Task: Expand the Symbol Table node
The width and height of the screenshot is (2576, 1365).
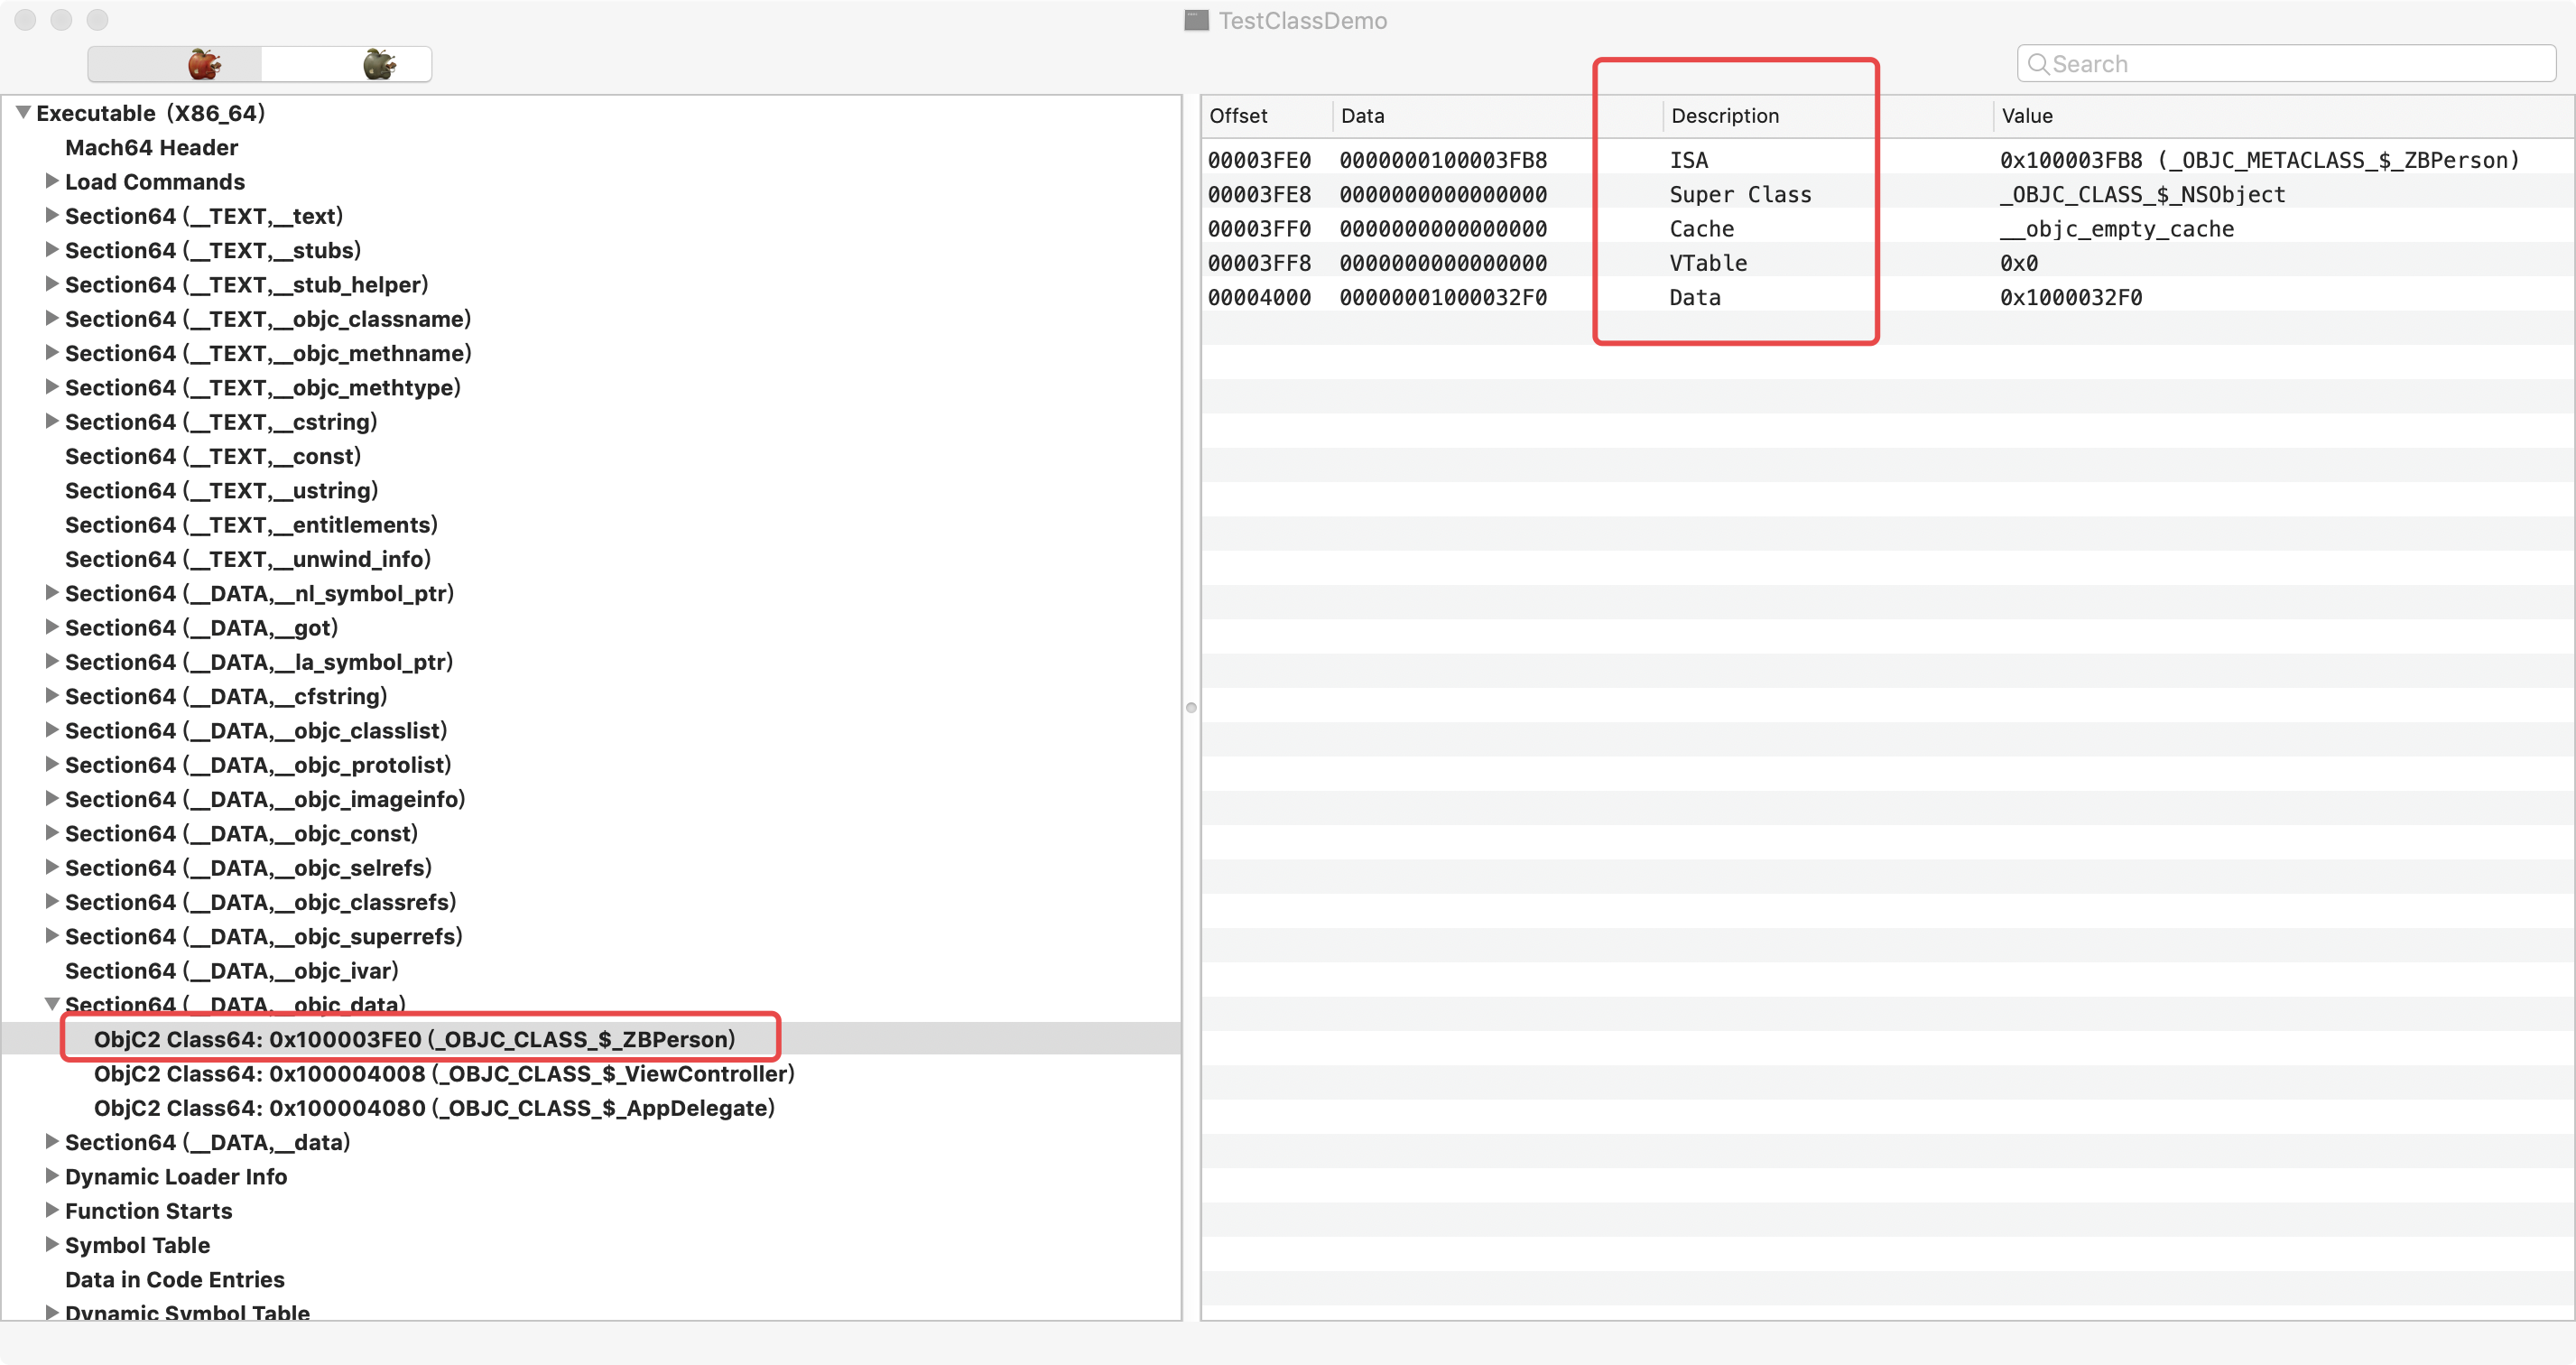Action: tap(51, 1245)
